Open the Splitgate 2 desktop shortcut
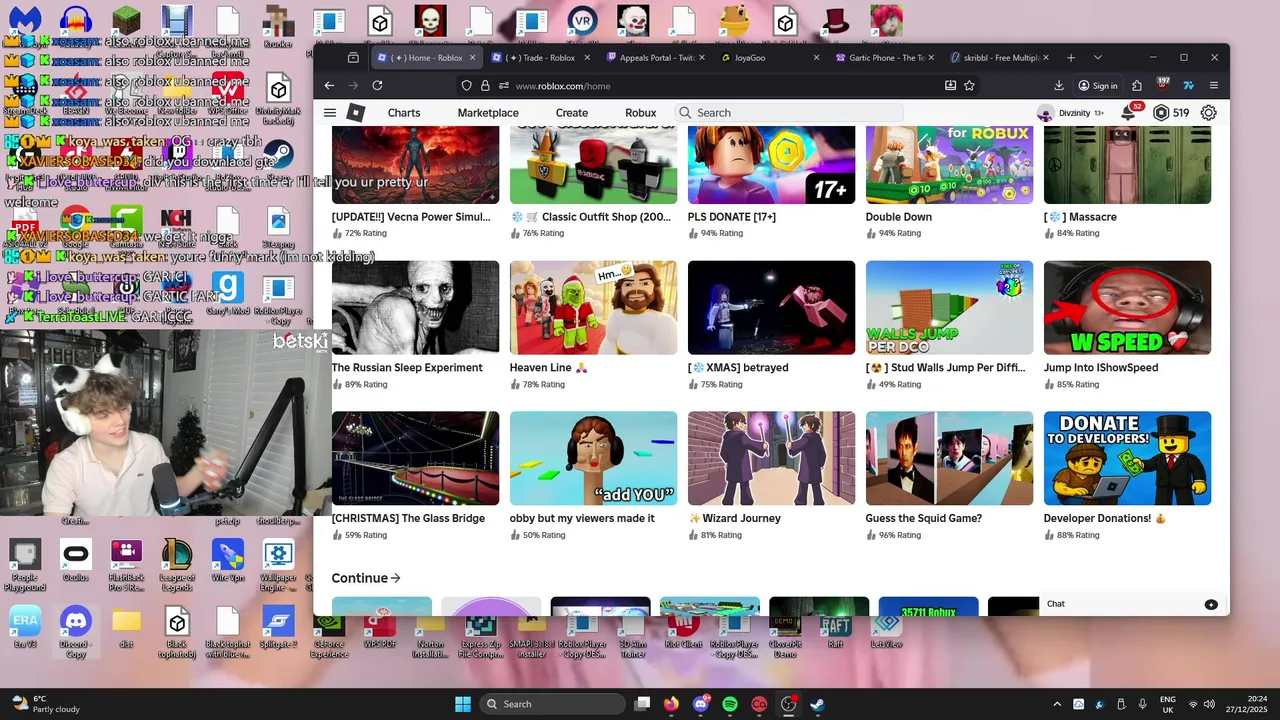 (278, 627)
